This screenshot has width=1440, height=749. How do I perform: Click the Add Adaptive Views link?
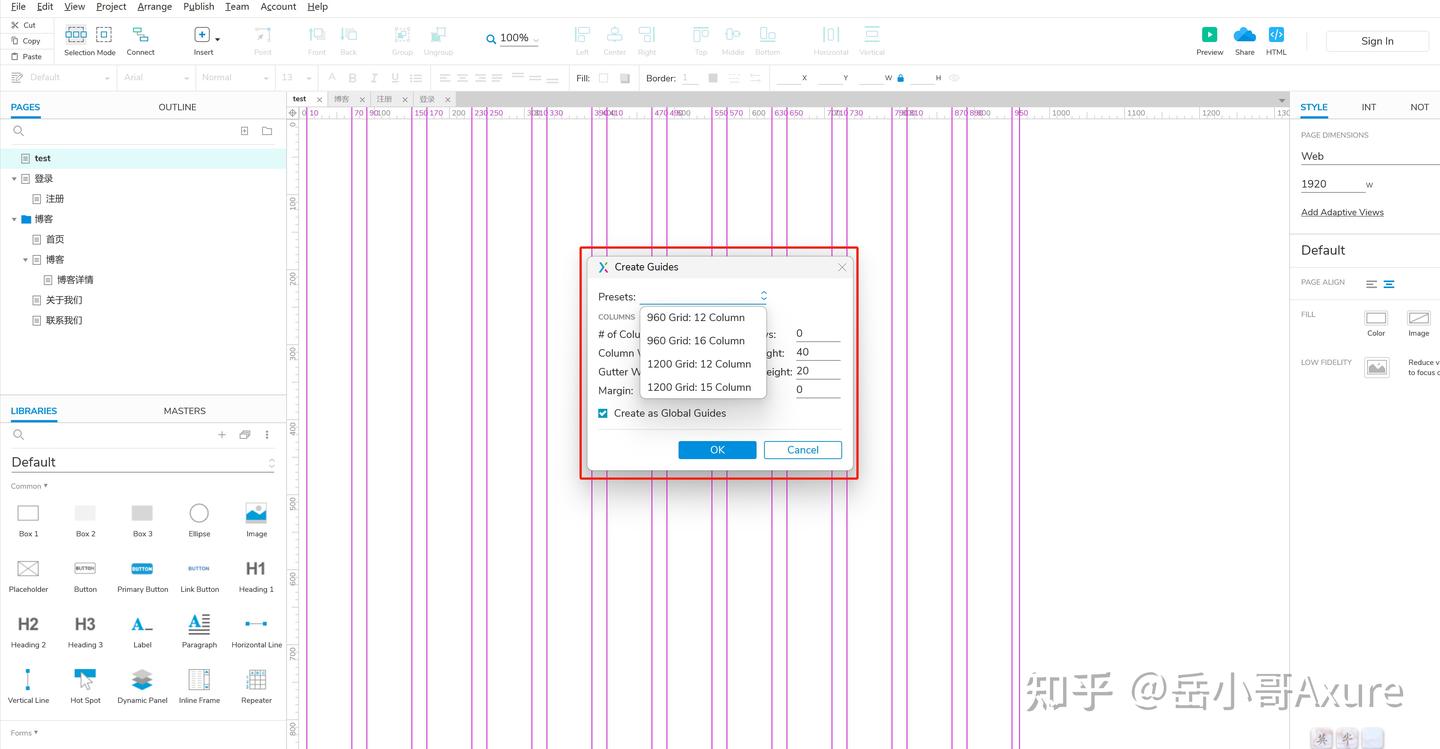pyautogui.click(x=1342, y=212)
